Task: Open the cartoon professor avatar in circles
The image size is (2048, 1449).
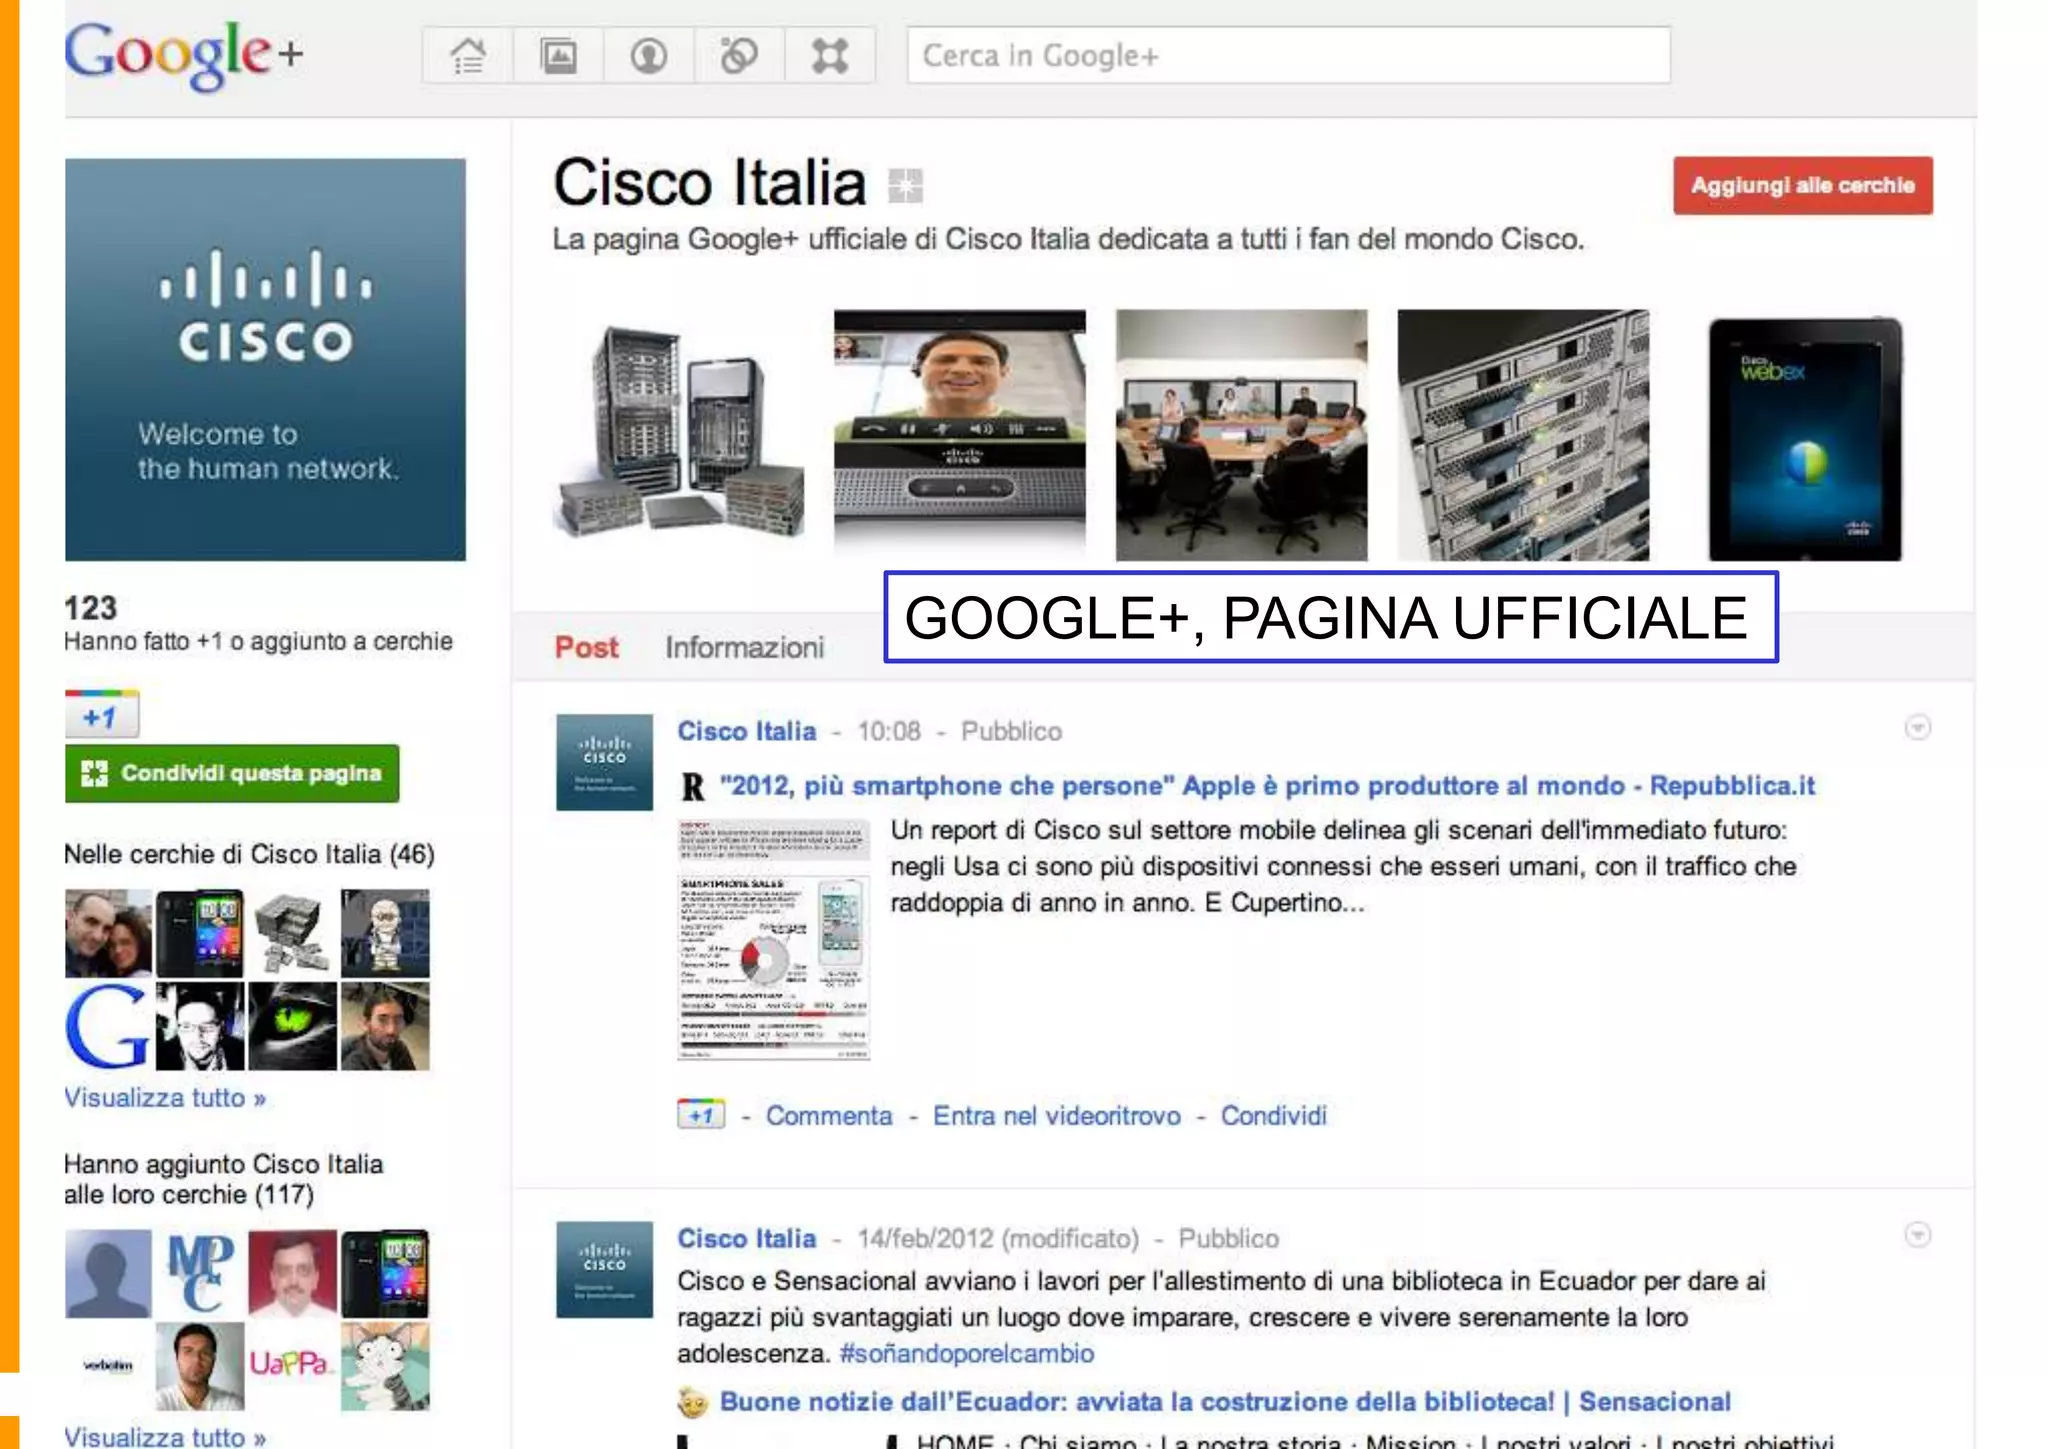Action: pyautogui.click(x=385, y=933)
